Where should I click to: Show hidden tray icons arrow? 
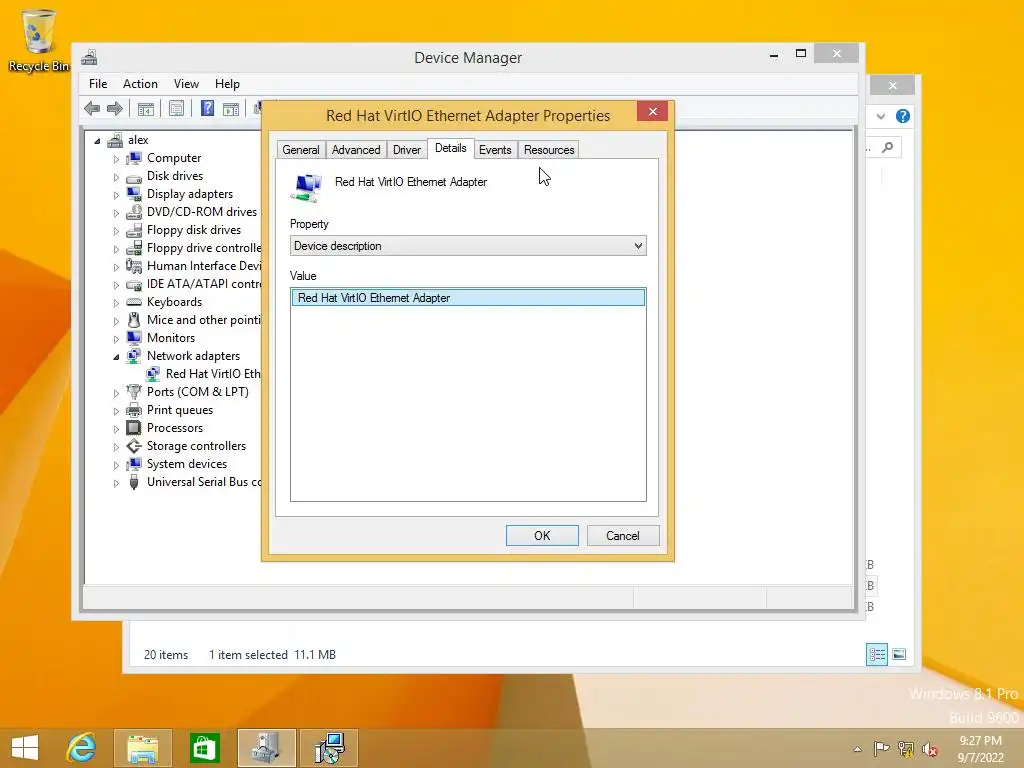point(857,749)
